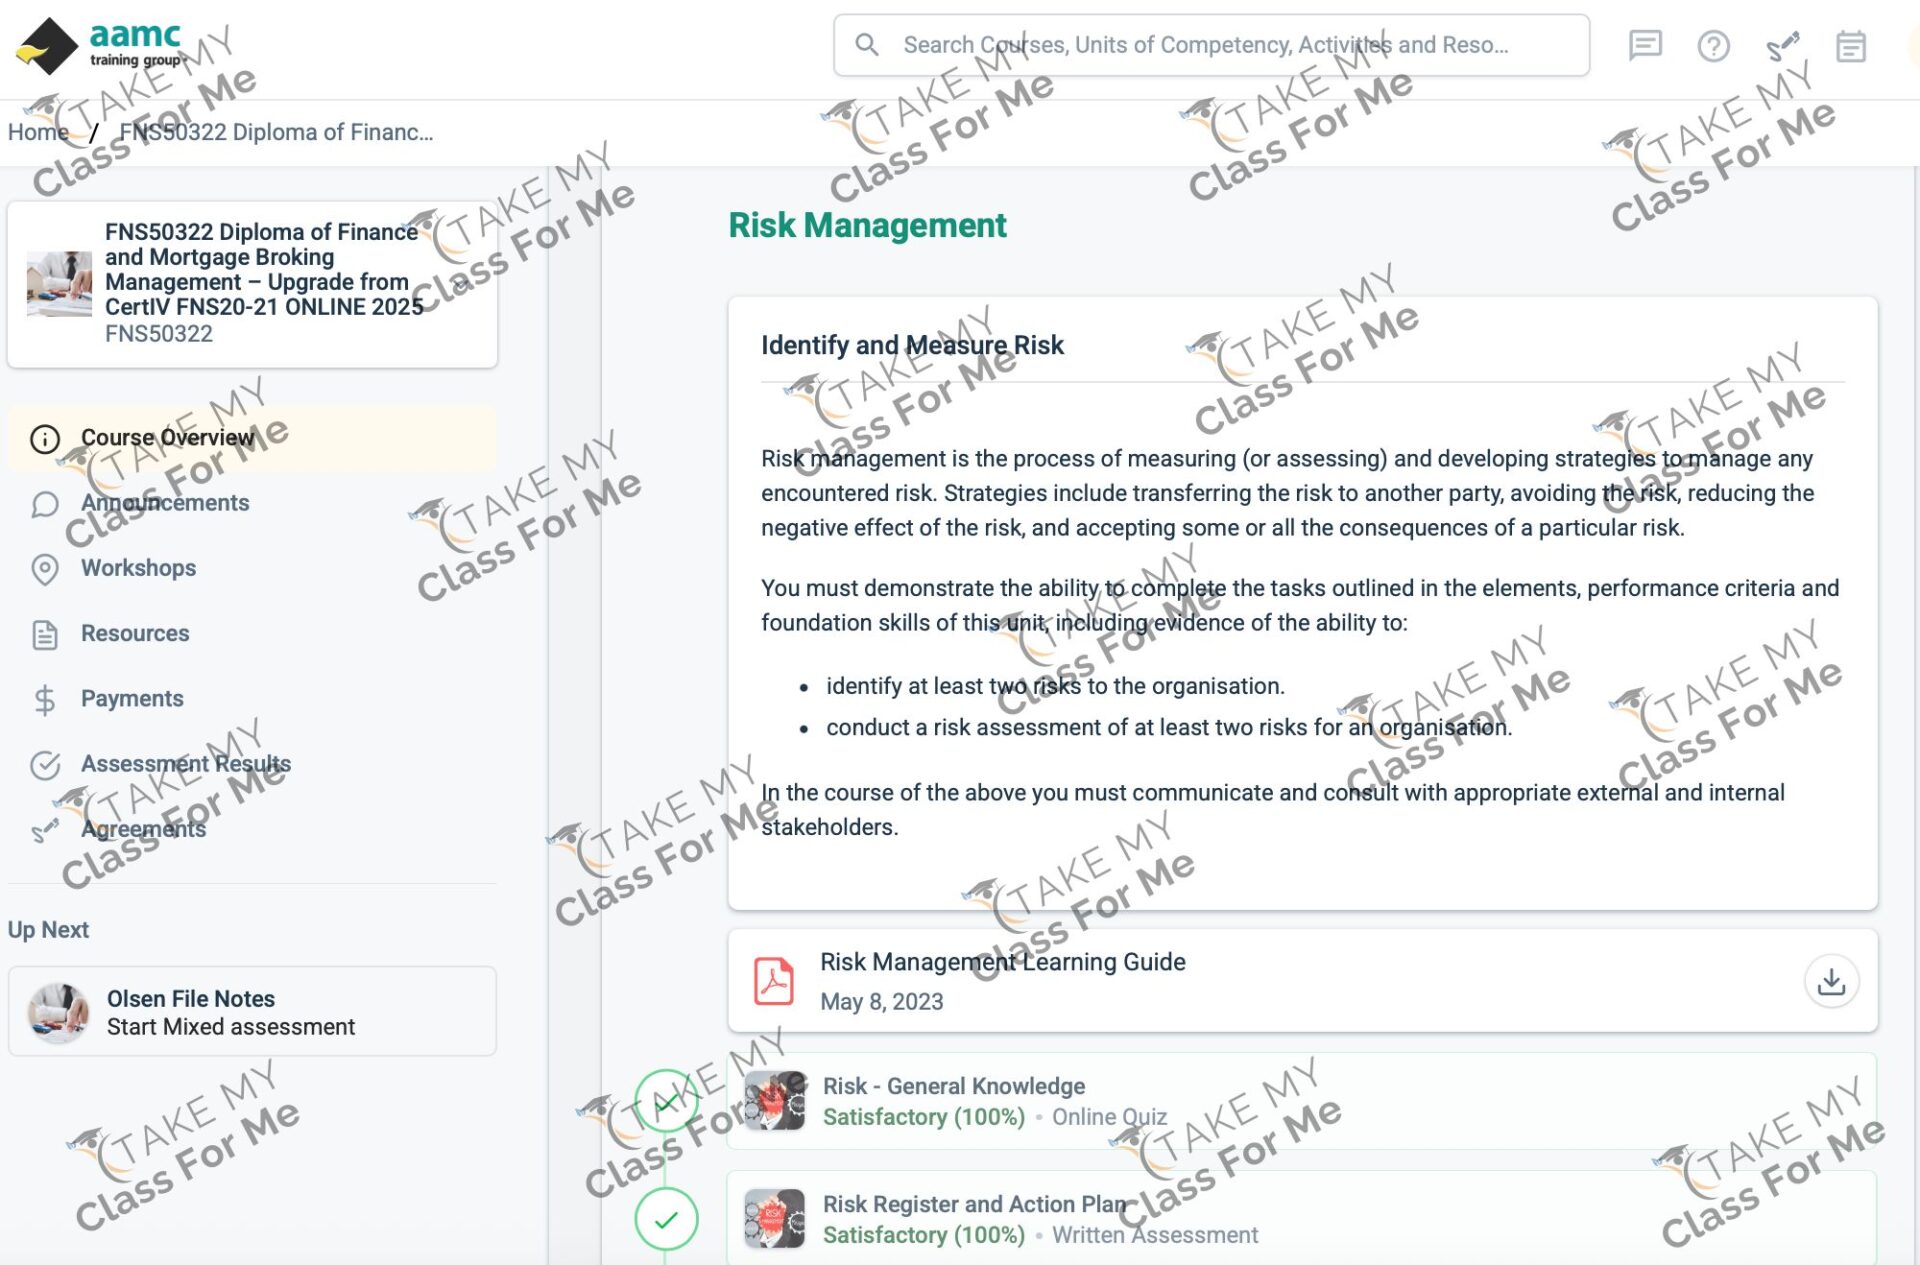Go to Home breadcrumb

point(38,132)
